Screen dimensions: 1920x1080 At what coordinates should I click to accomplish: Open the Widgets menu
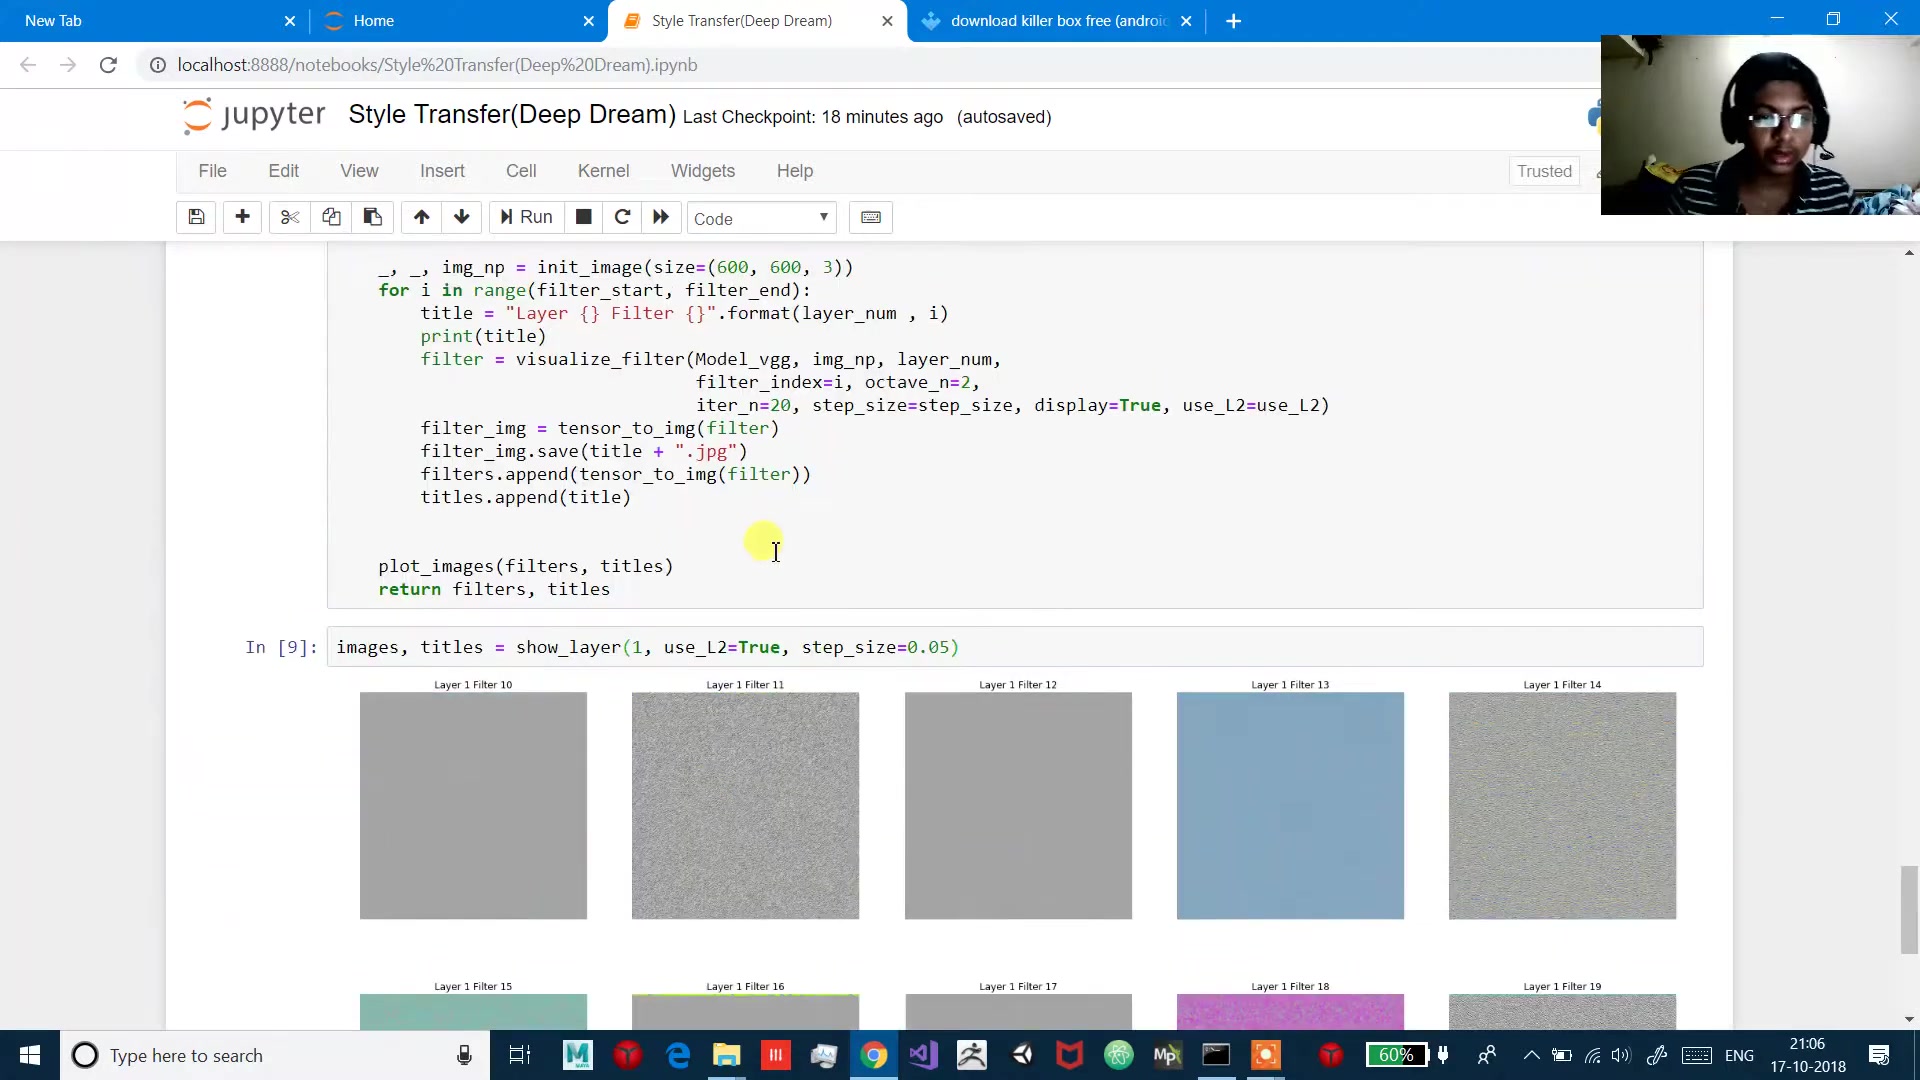pyautogui.click(x=703, y=171)
